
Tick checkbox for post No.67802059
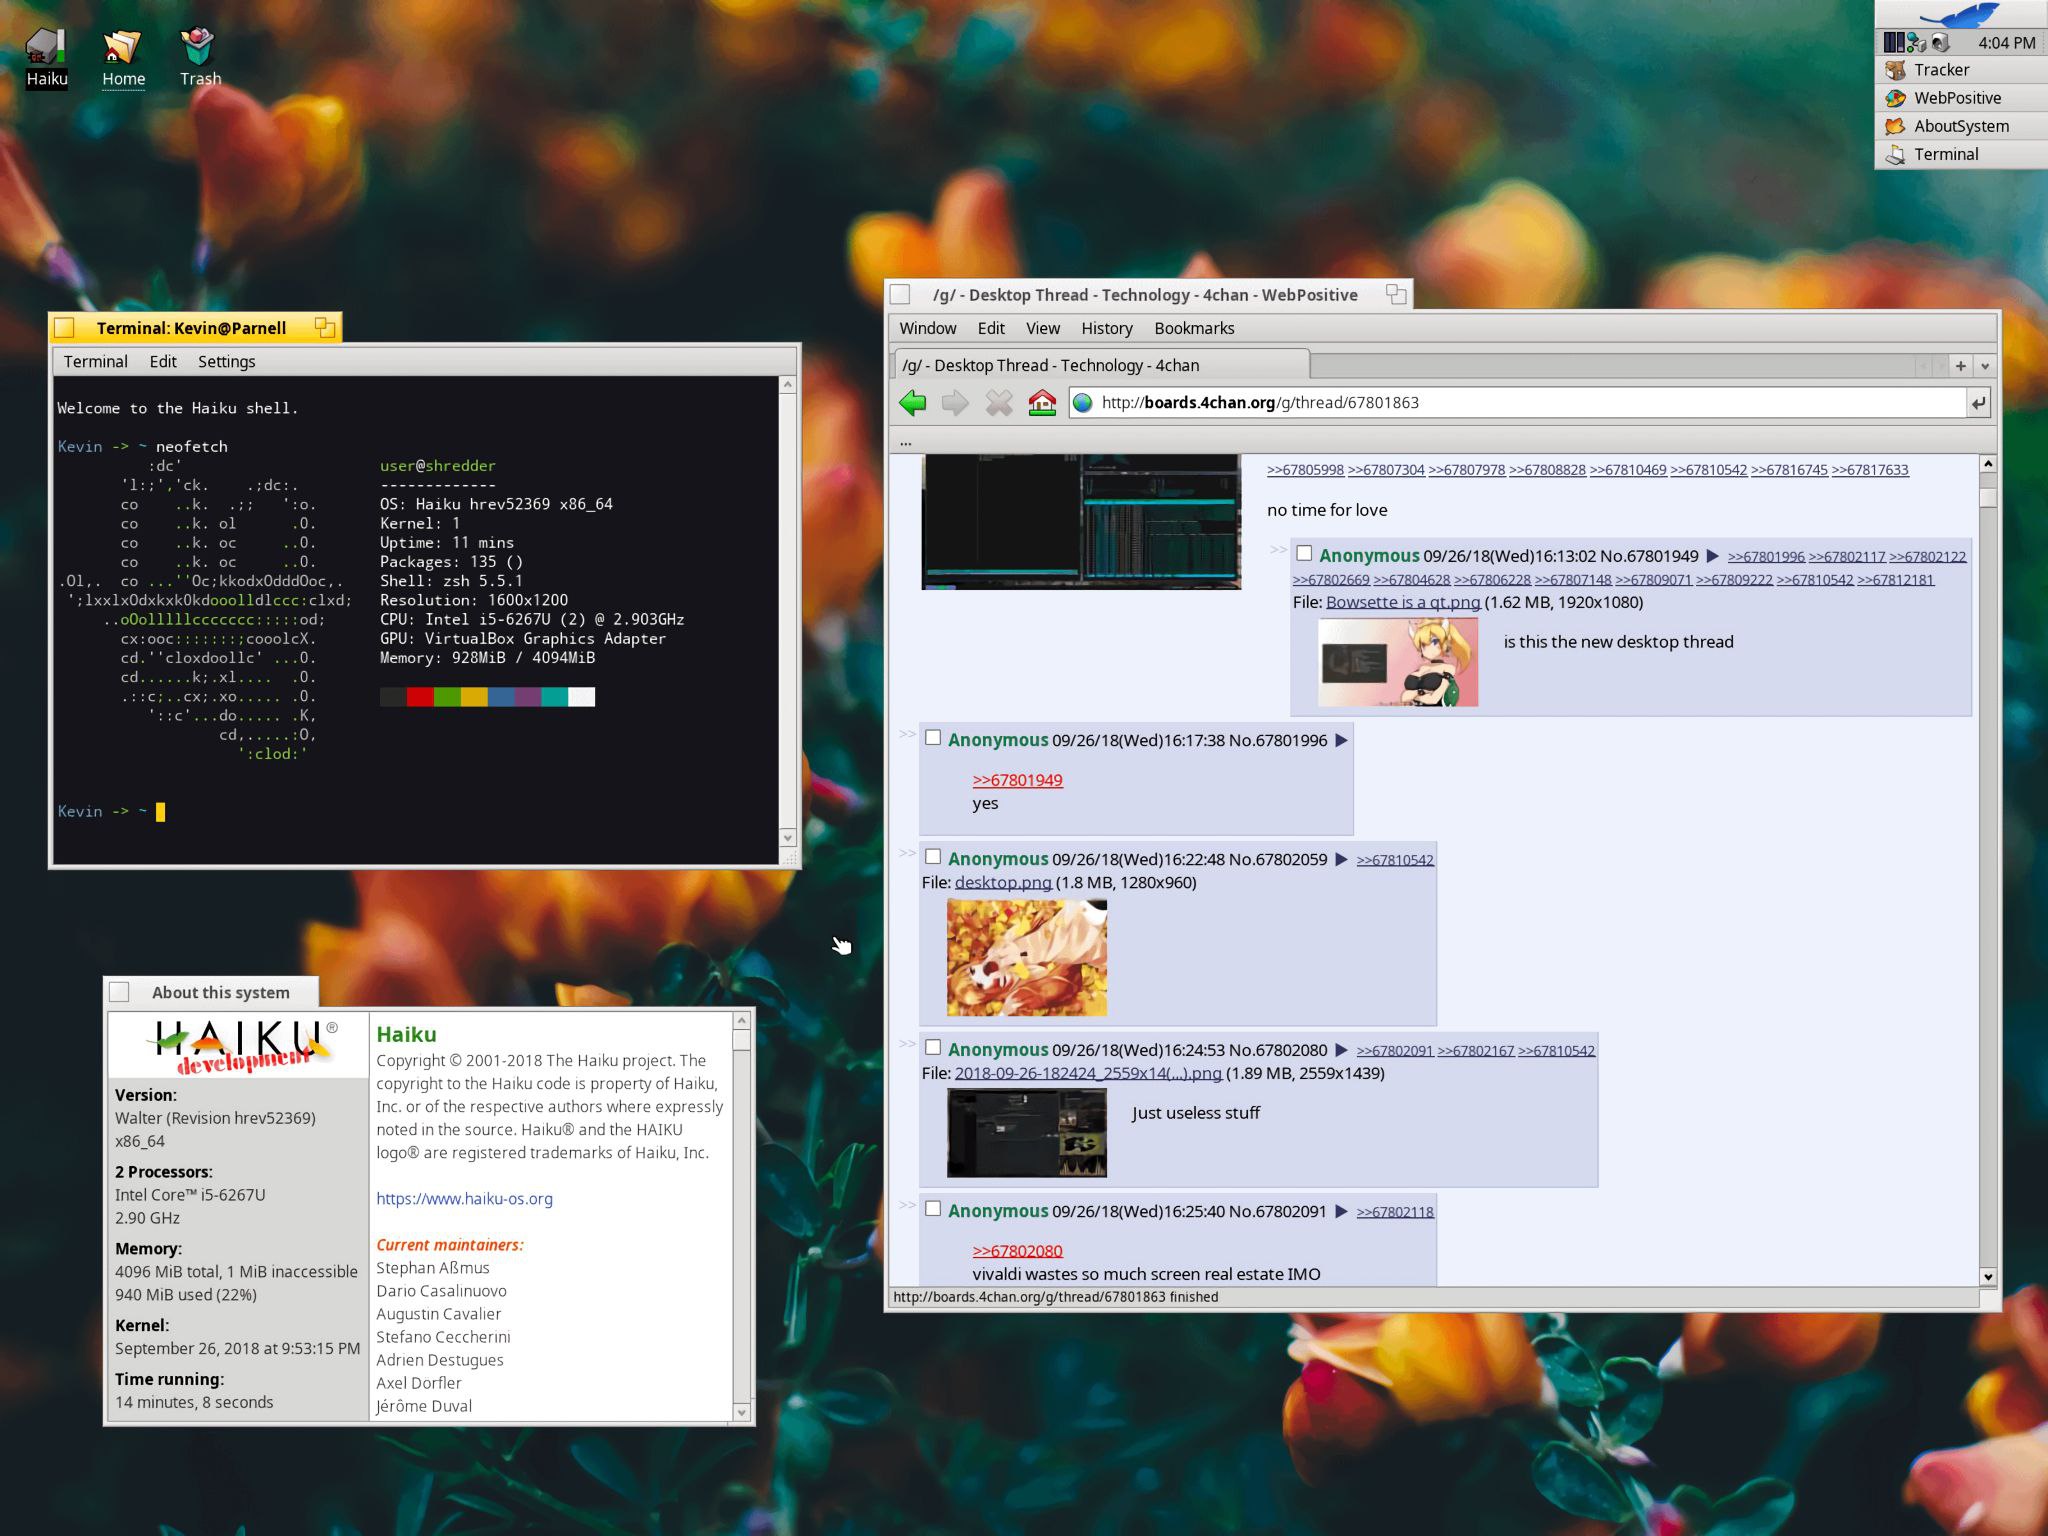(933, 857)
